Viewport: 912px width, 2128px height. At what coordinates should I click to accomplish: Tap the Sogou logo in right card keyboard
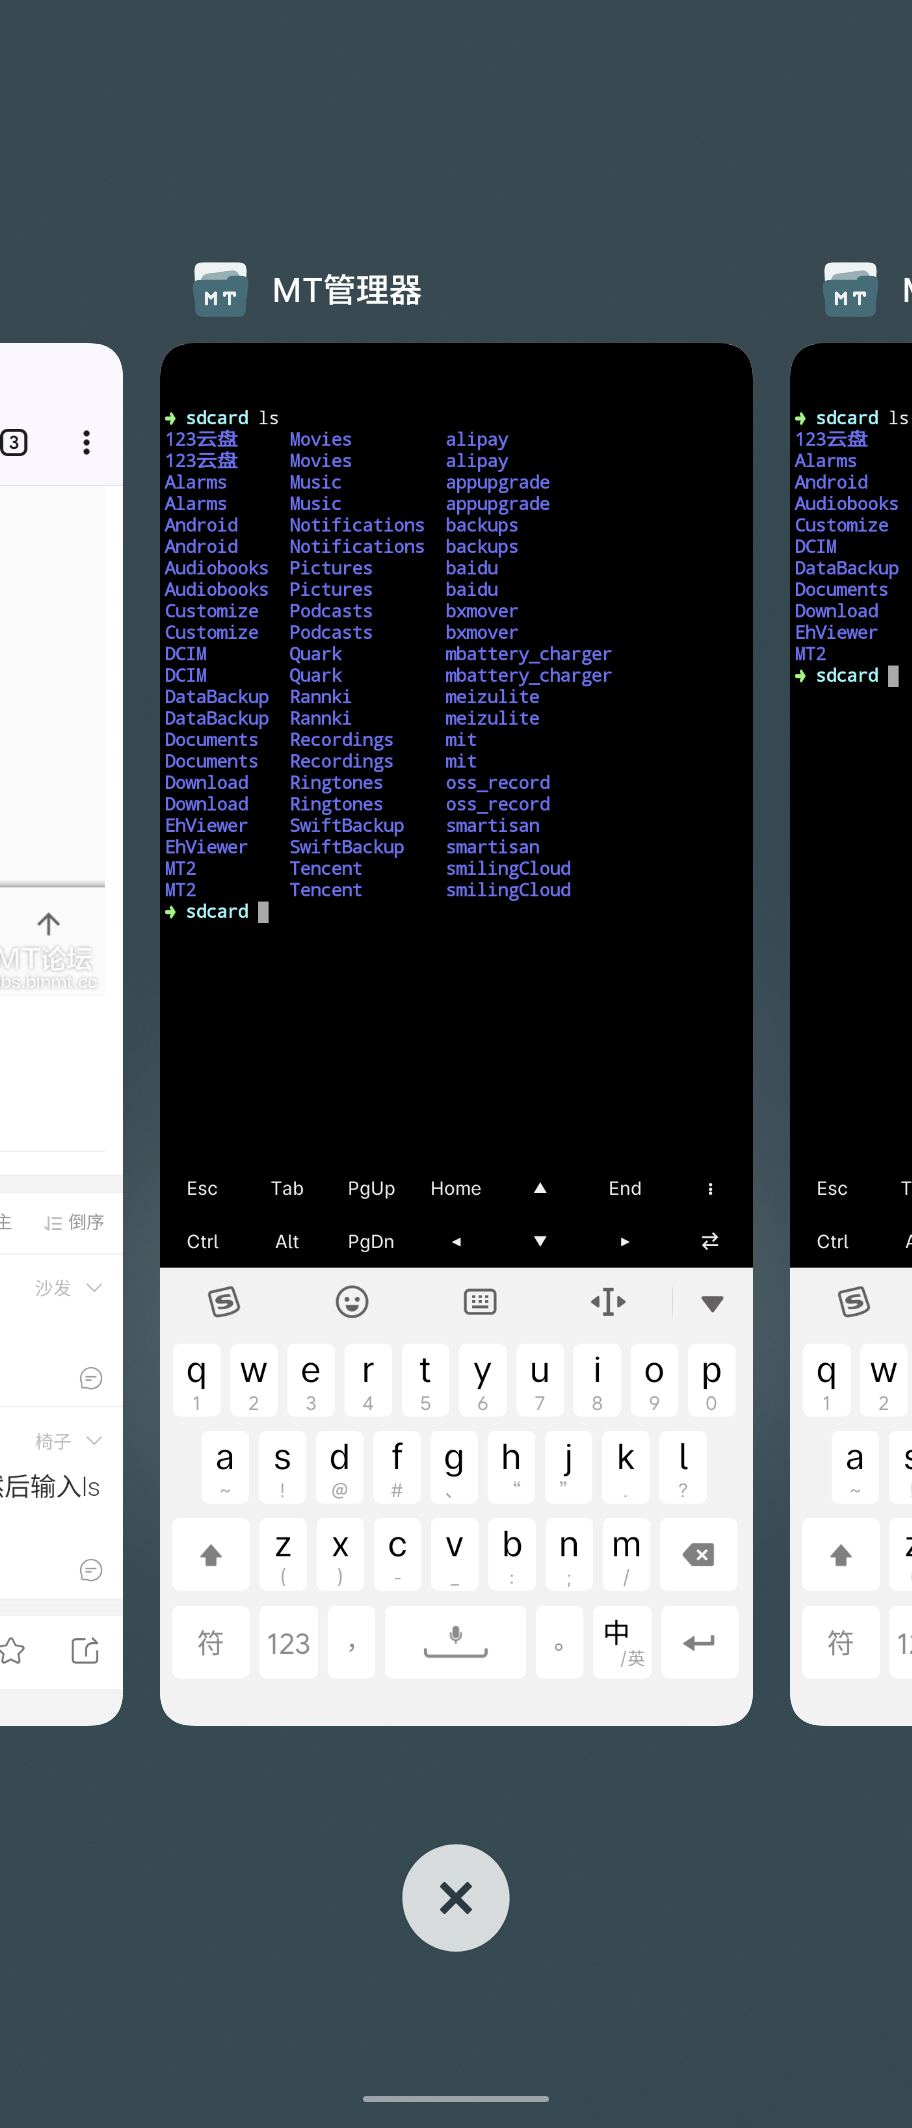(854, 1301)
